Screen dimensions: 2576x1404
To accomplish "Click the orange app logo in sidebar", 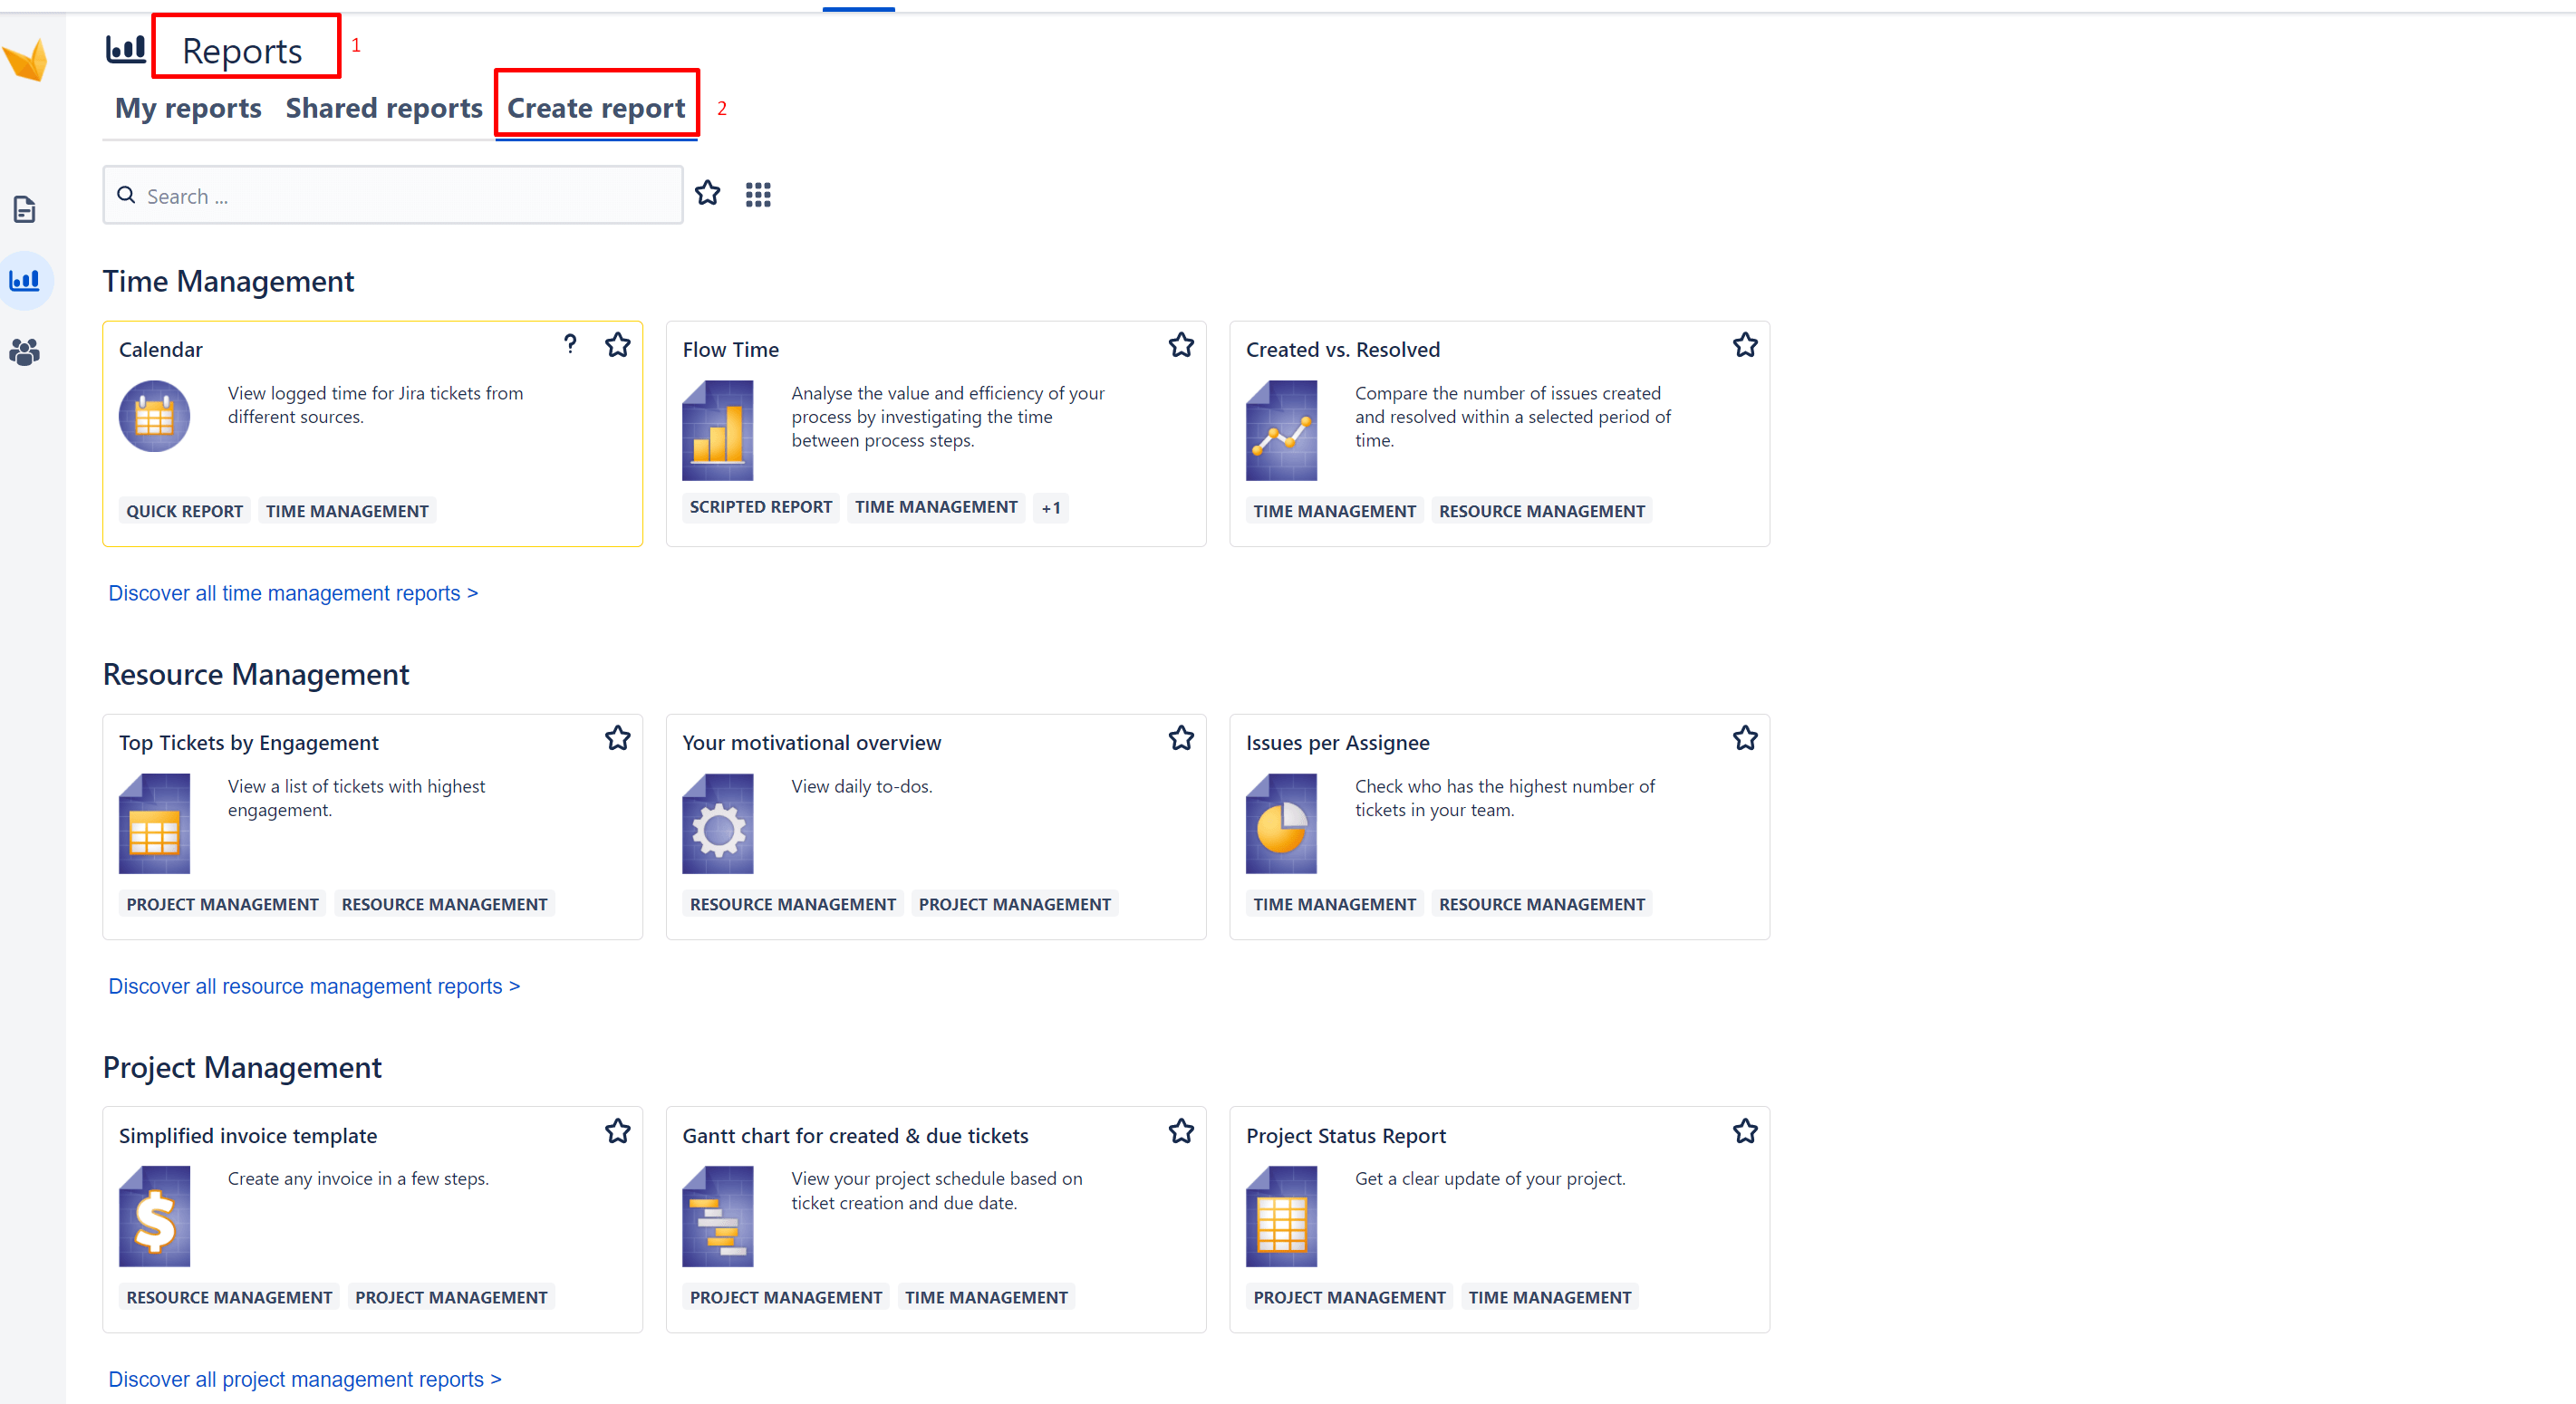I will 26,60.
